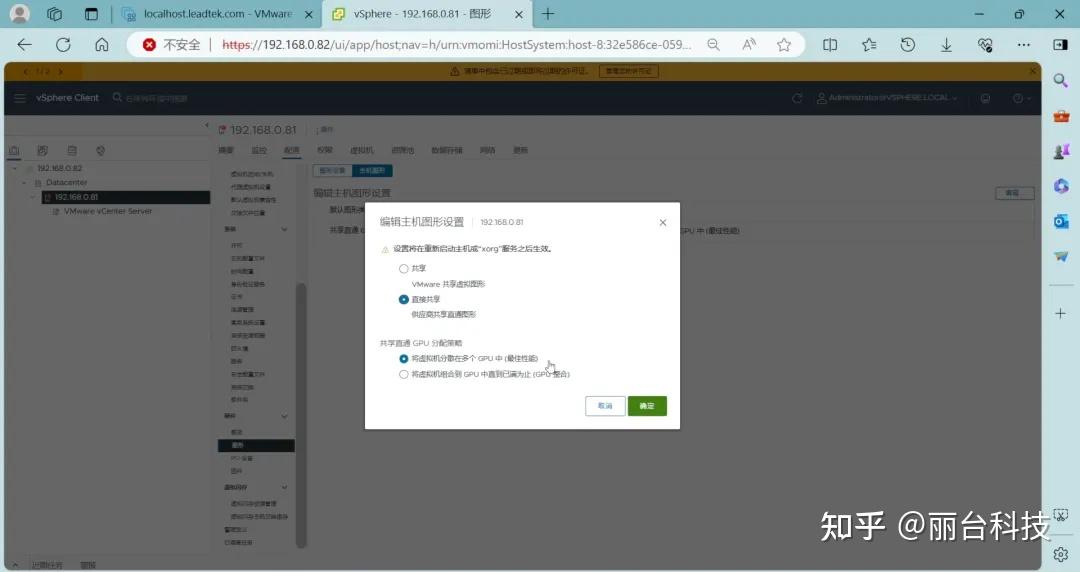The width and height of the screenshot is (1080, 572).
Task: Refresh the vSphere Client view
Action: tap(797, 98)
